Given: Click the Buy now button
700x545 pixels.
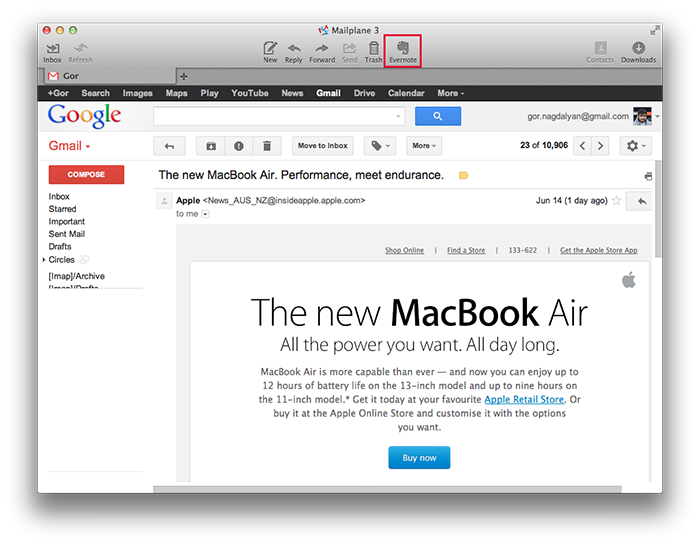Looking at the screenshot, I should point(419,458).
